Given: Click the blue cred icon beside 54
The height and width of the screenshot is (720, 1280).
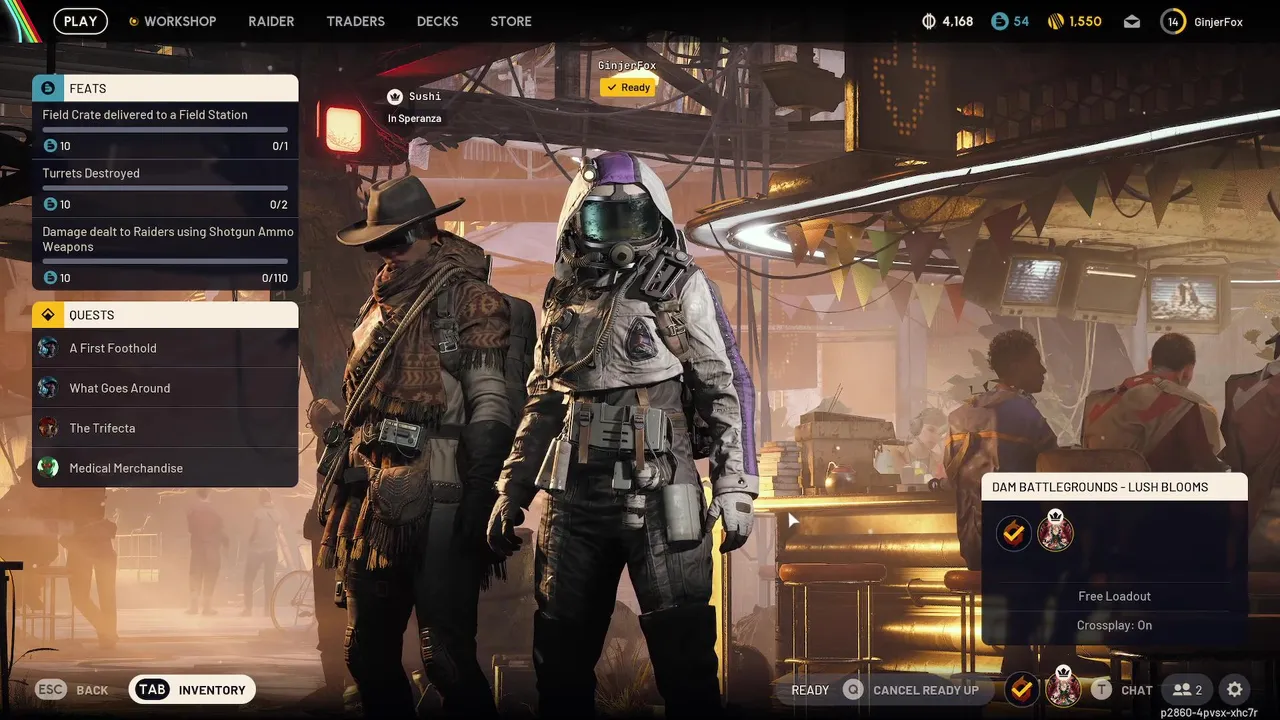Looking at the screenshot, I should pos(999,21).
